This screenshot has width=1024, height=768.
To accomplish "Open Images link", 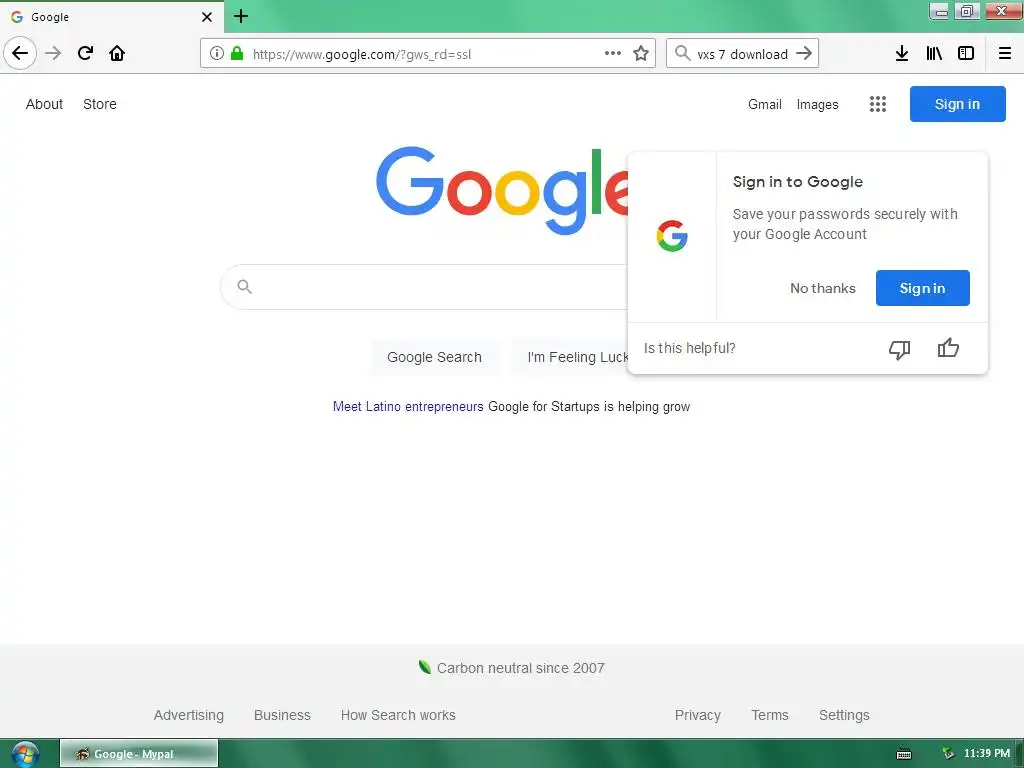I will tap(818, 104).
